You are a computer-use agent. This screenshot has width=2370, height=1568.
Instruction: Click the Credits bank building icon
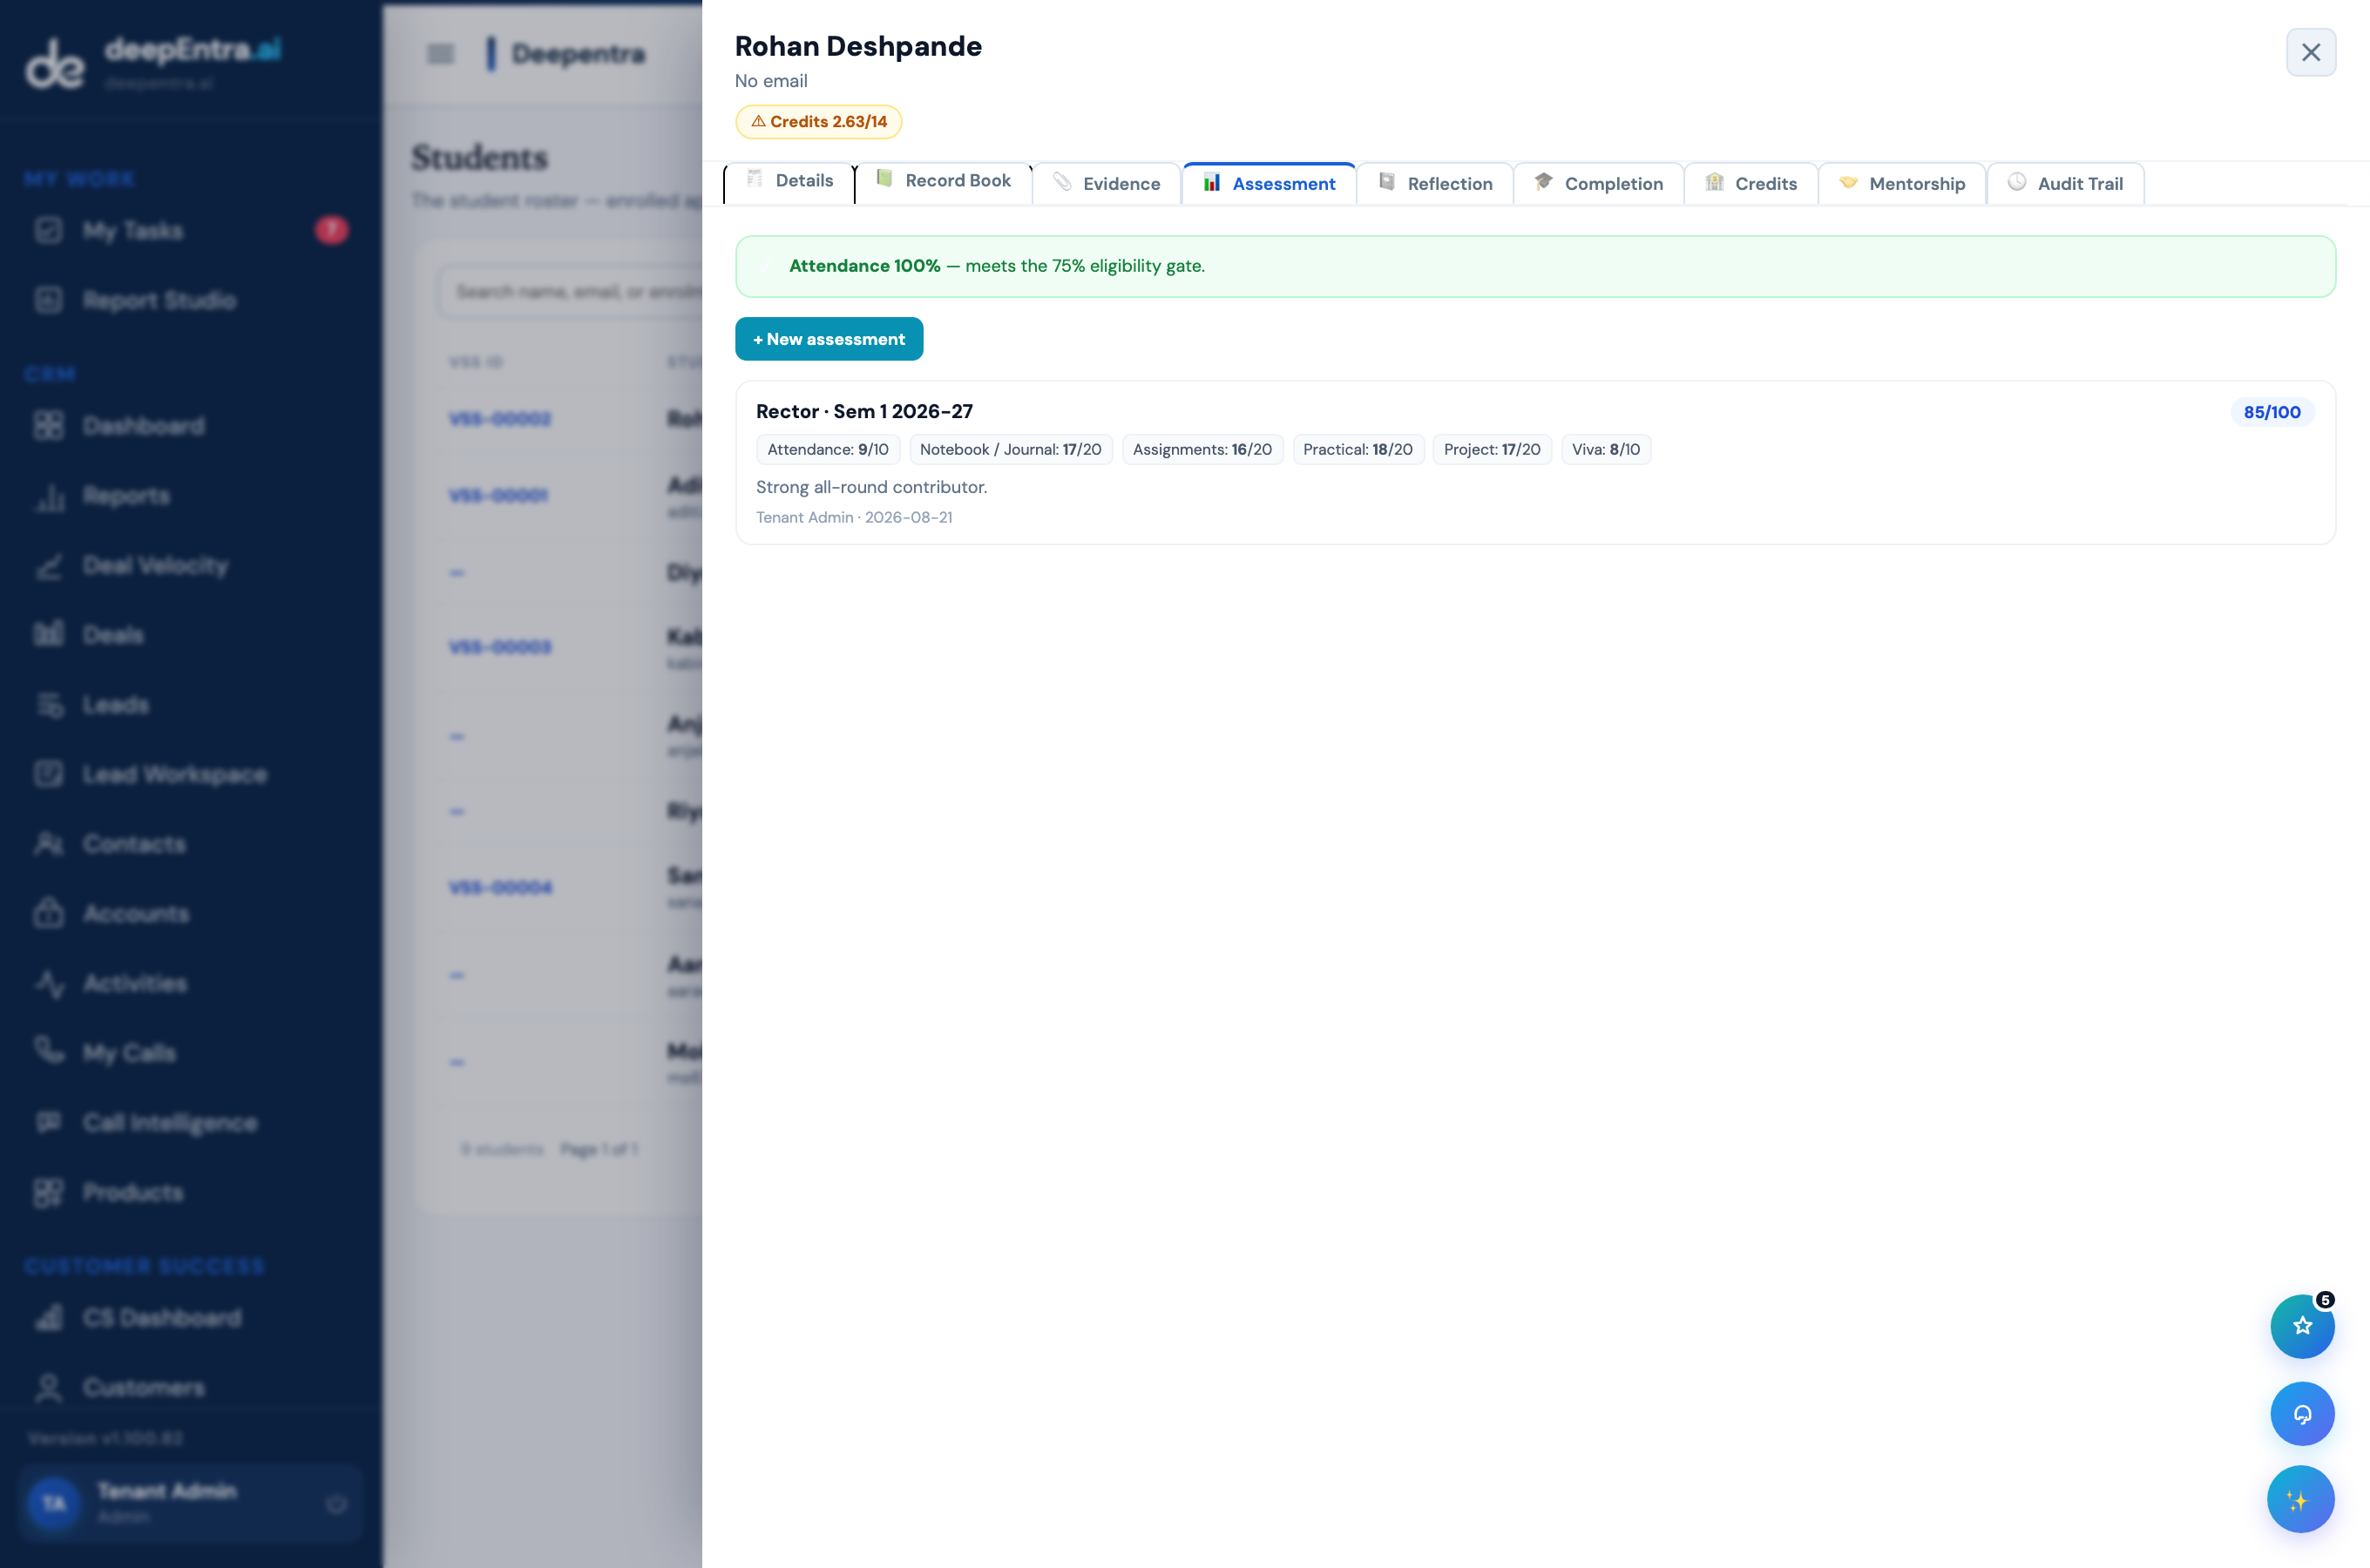[1714, 182]
